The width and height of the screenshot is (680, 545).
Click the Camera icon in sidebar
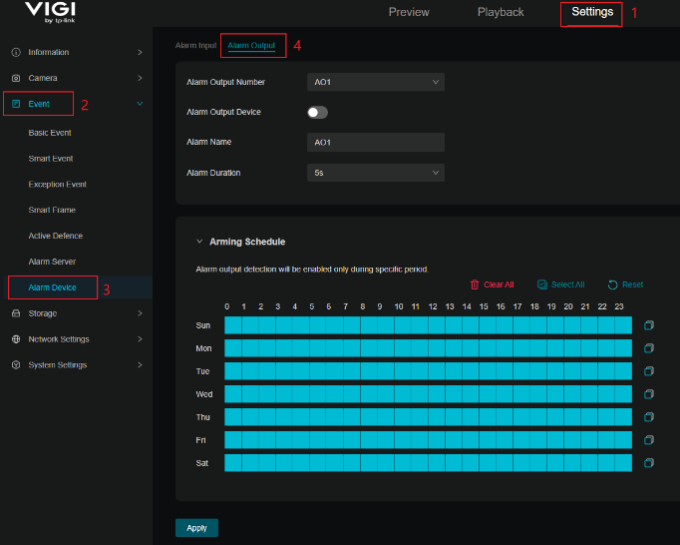[16, 78]
